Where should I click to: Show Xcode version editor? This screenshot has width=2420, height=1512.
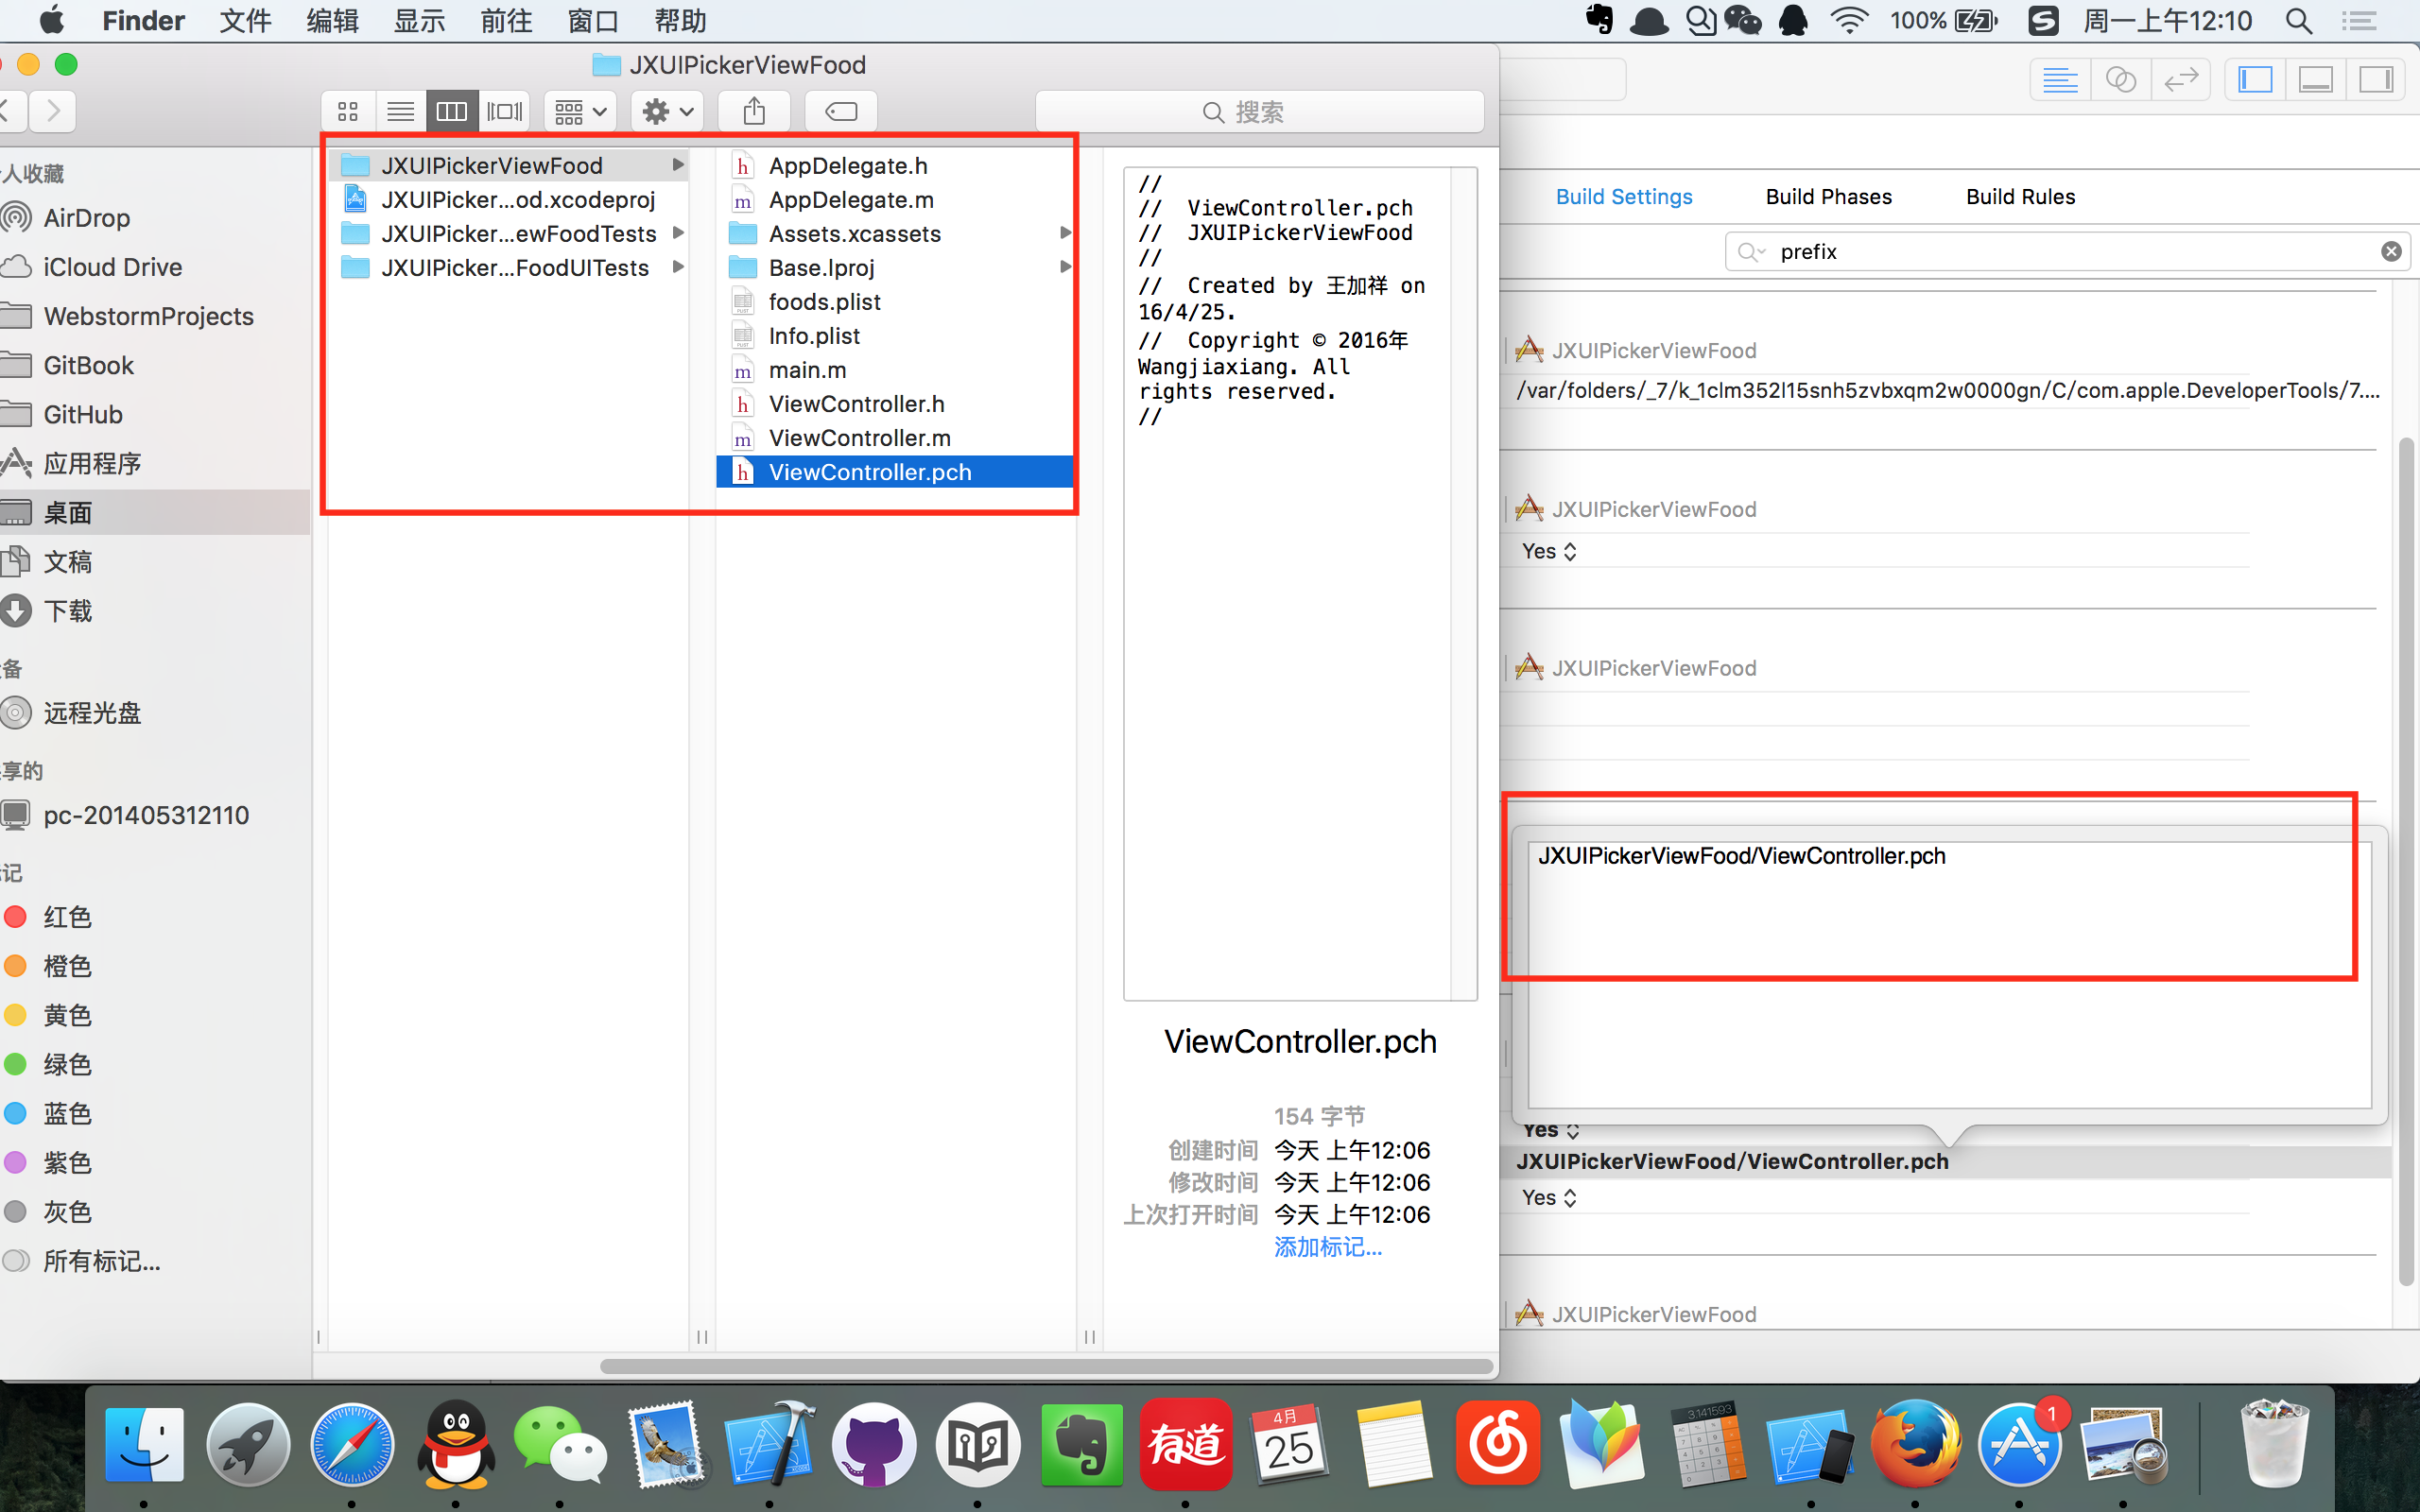coord(2180,80)
